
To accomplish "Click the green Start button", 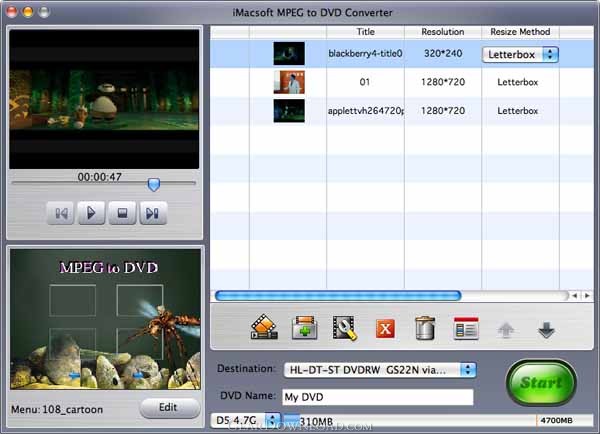I will 541,382.
